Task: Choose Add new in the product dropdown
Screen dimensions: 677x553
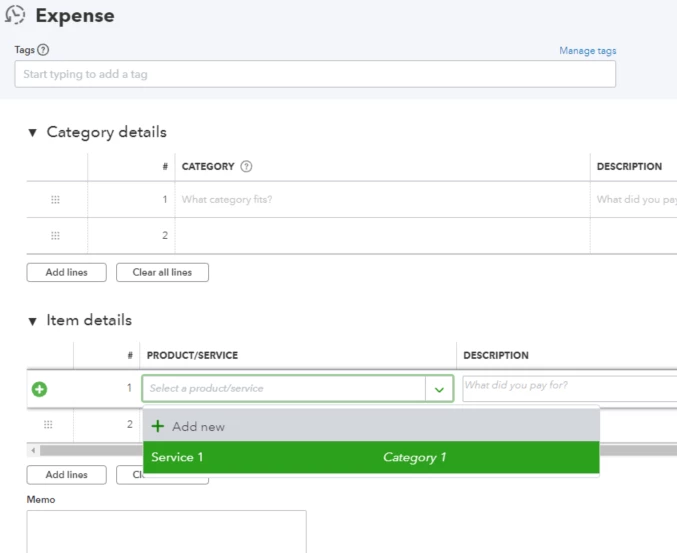Action: 371,427
